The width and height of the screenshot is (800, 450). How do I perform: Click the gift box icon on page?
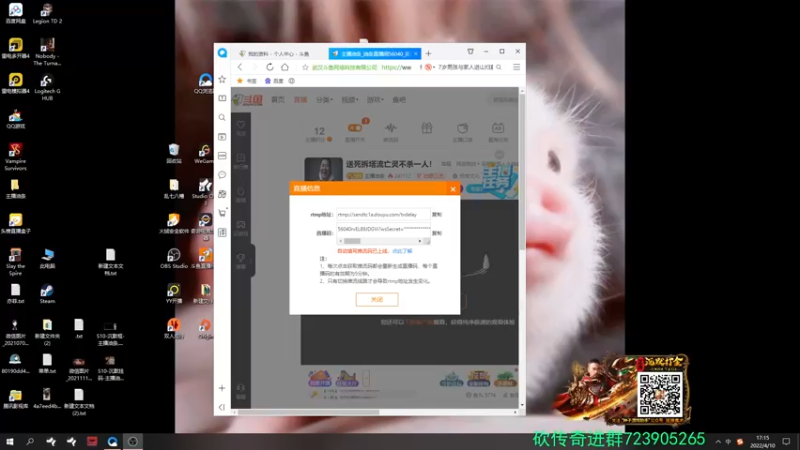427,128
